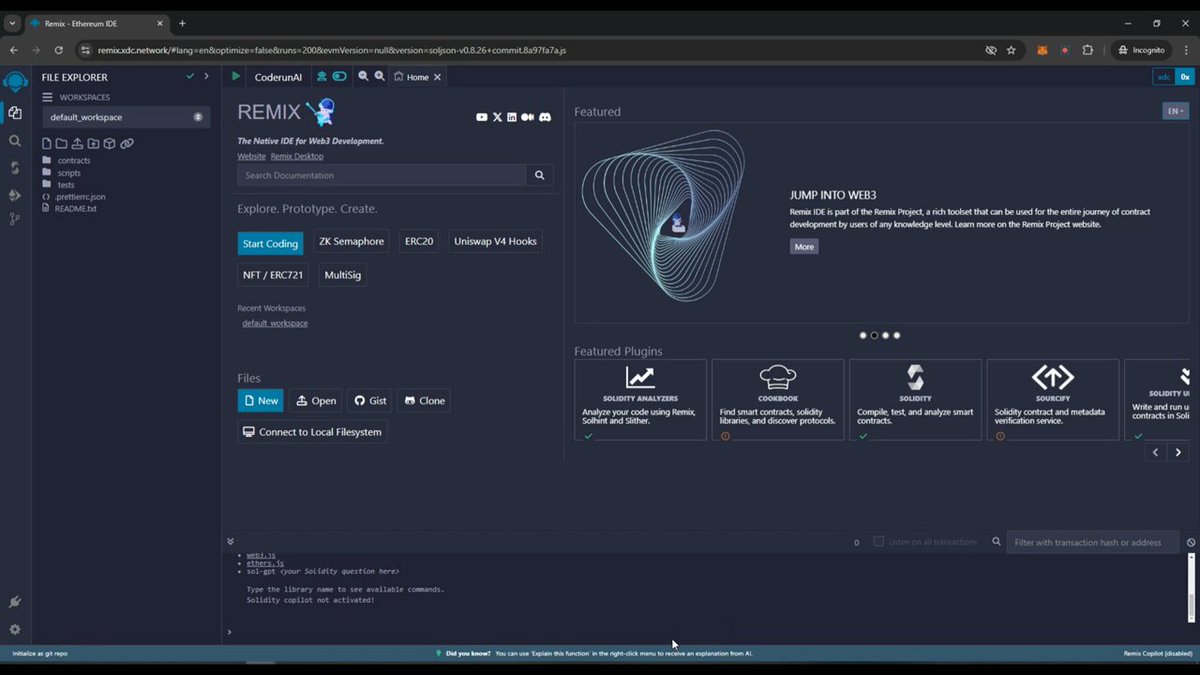Open the Search in files sidebar icon

(x=15, y=141)
